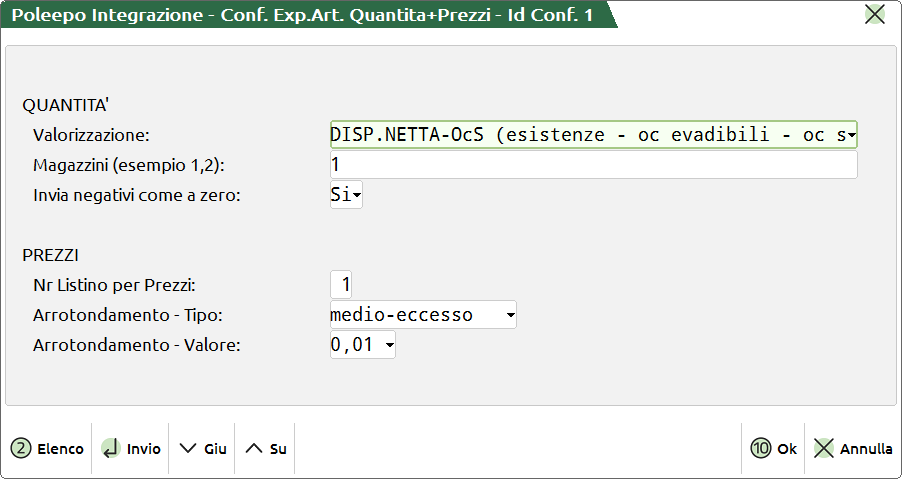Click the Valorizzazione label
This screenshot has width=902, height=479.
click(x=91, y=135)
